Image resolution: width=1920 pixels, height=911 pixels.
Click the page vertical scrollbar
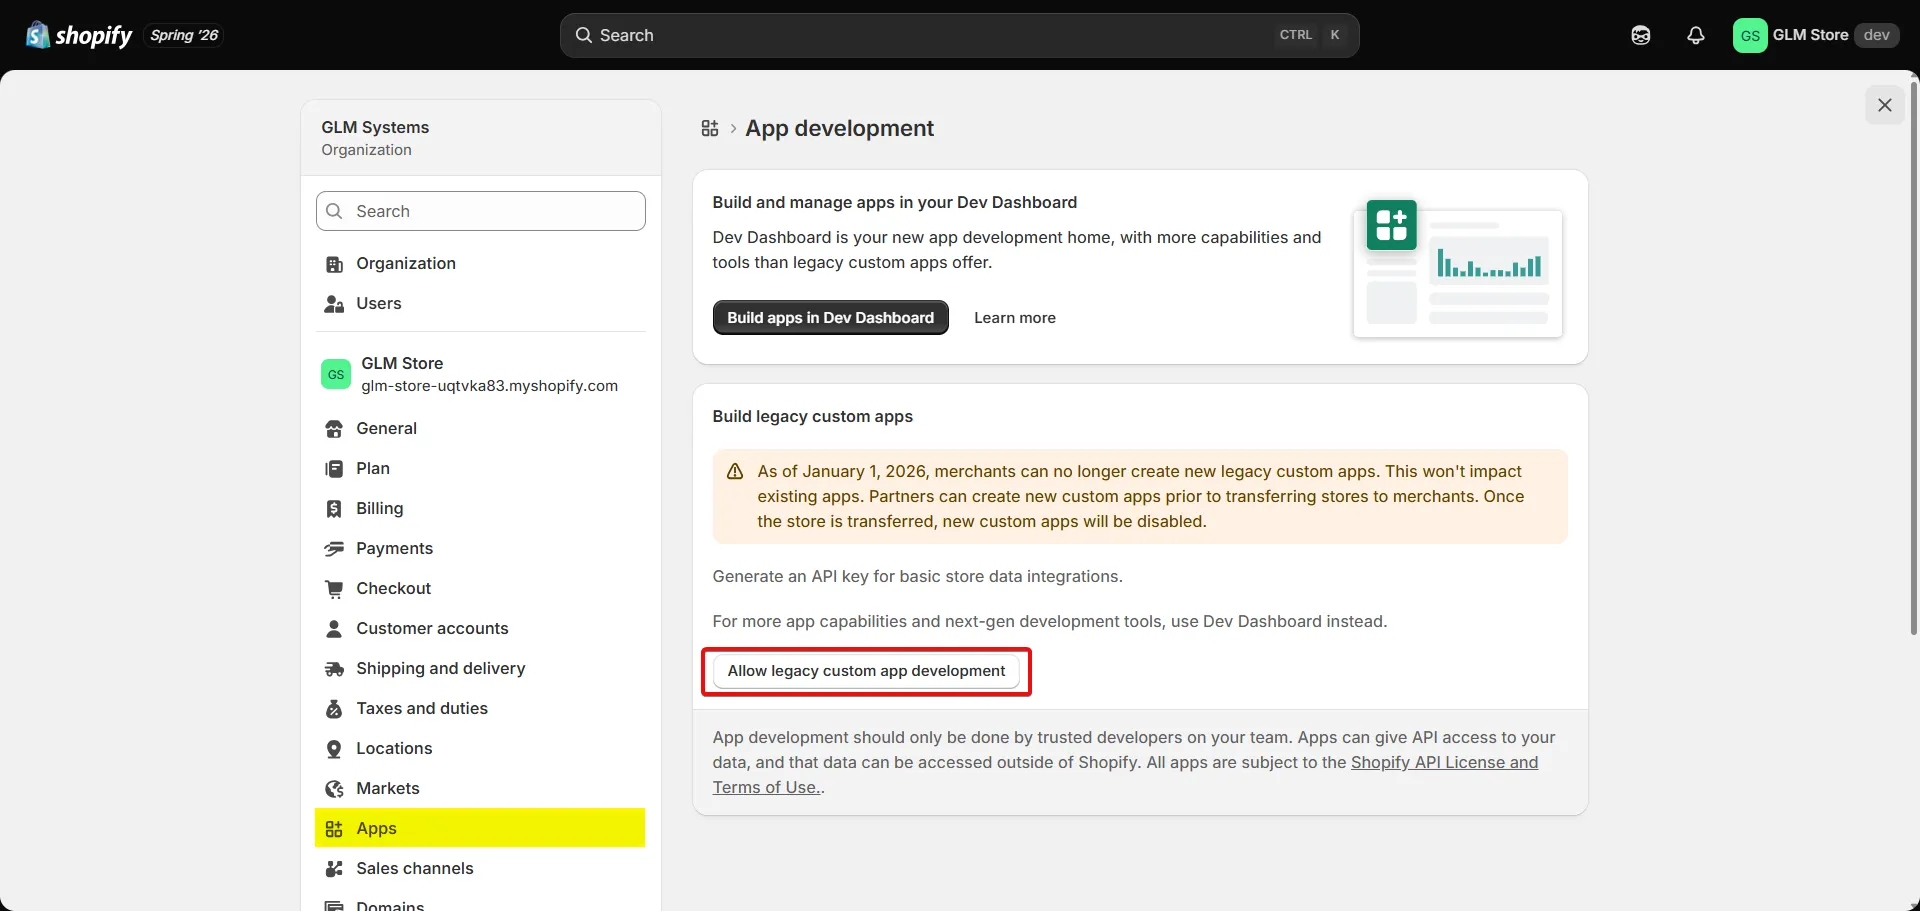coord(1914,357)
